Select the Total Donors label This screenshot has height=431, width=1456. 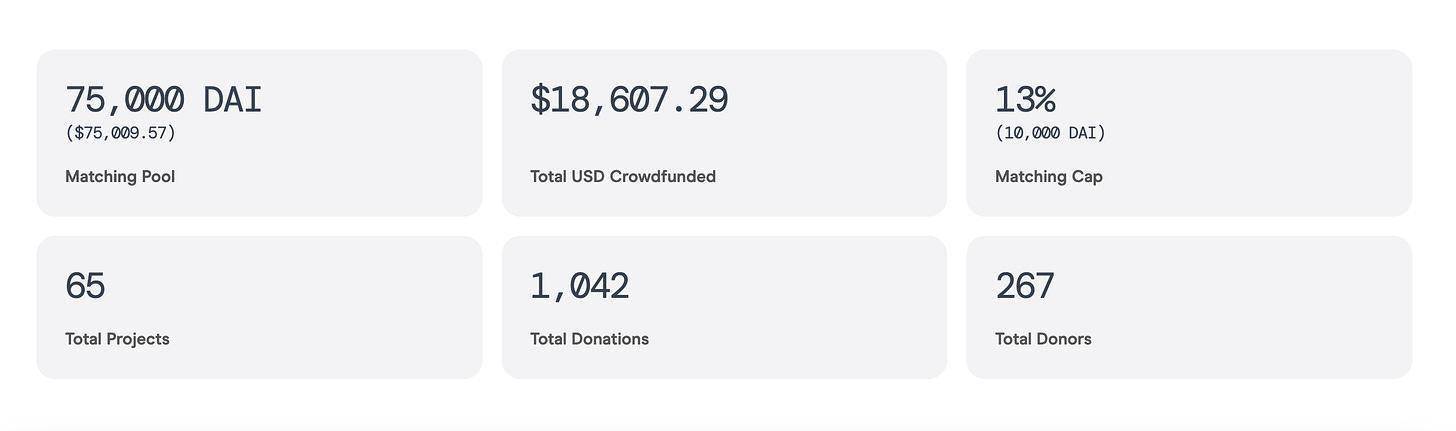coord(1043,339)
